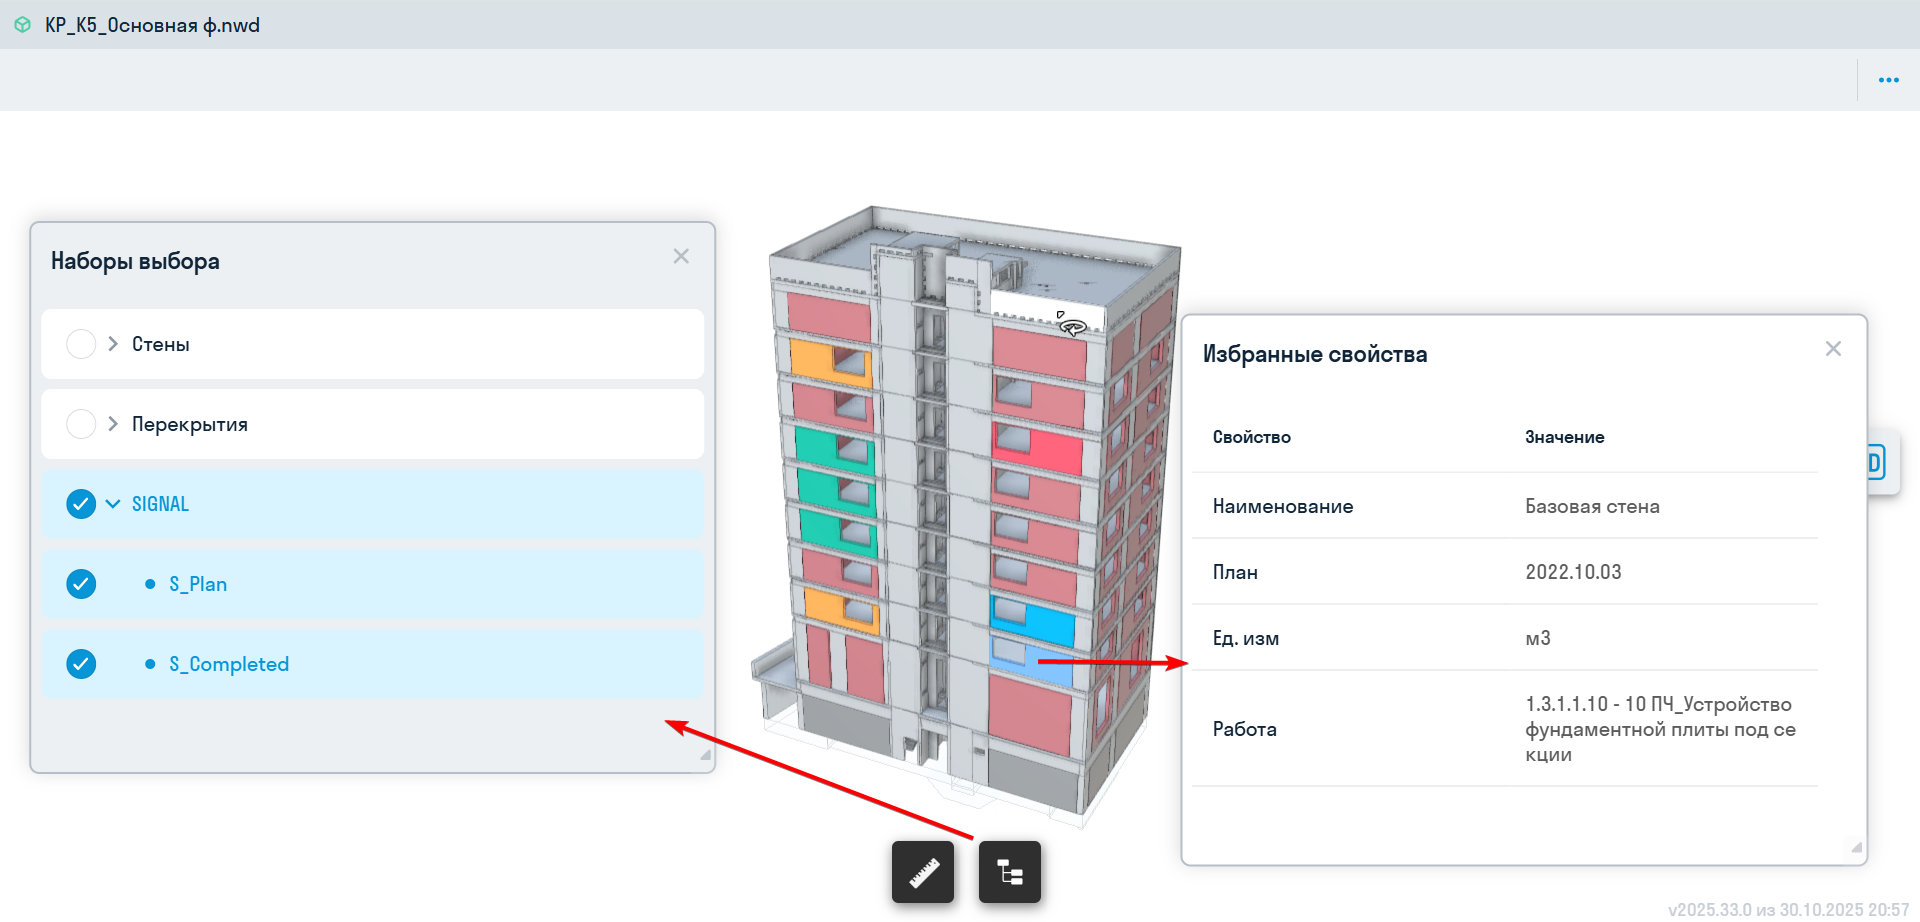Image resolution: width=1920 pixels, height=922 pixels.
Task: Close the Избранные свойства panel
Action: point(1833,349)
